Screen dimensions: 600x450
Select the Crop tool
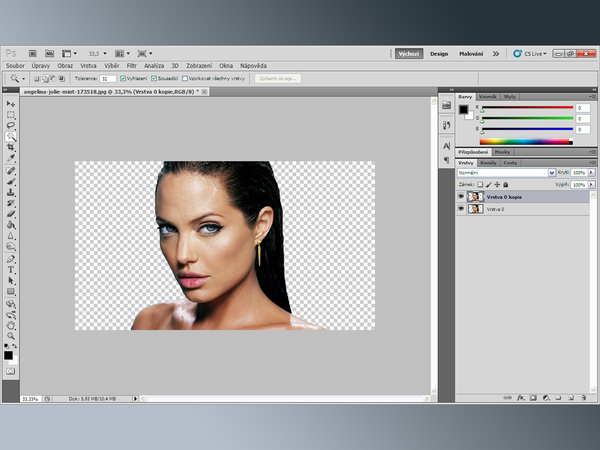tap(11, 147)
